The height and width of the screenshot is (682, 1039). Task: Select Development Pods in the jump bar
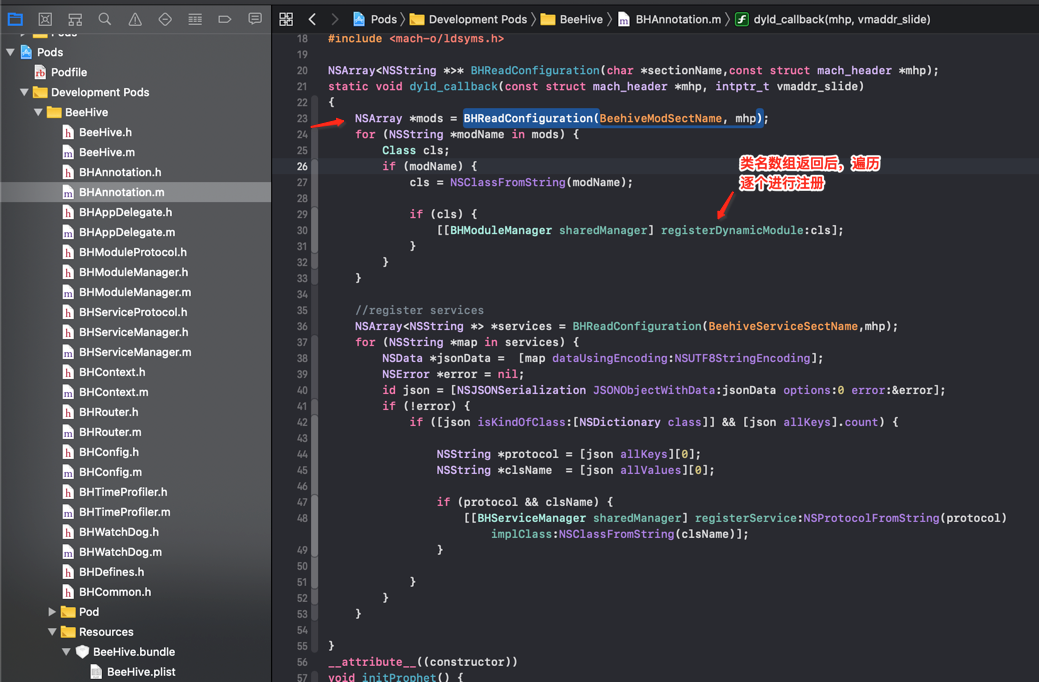(478, 19)
